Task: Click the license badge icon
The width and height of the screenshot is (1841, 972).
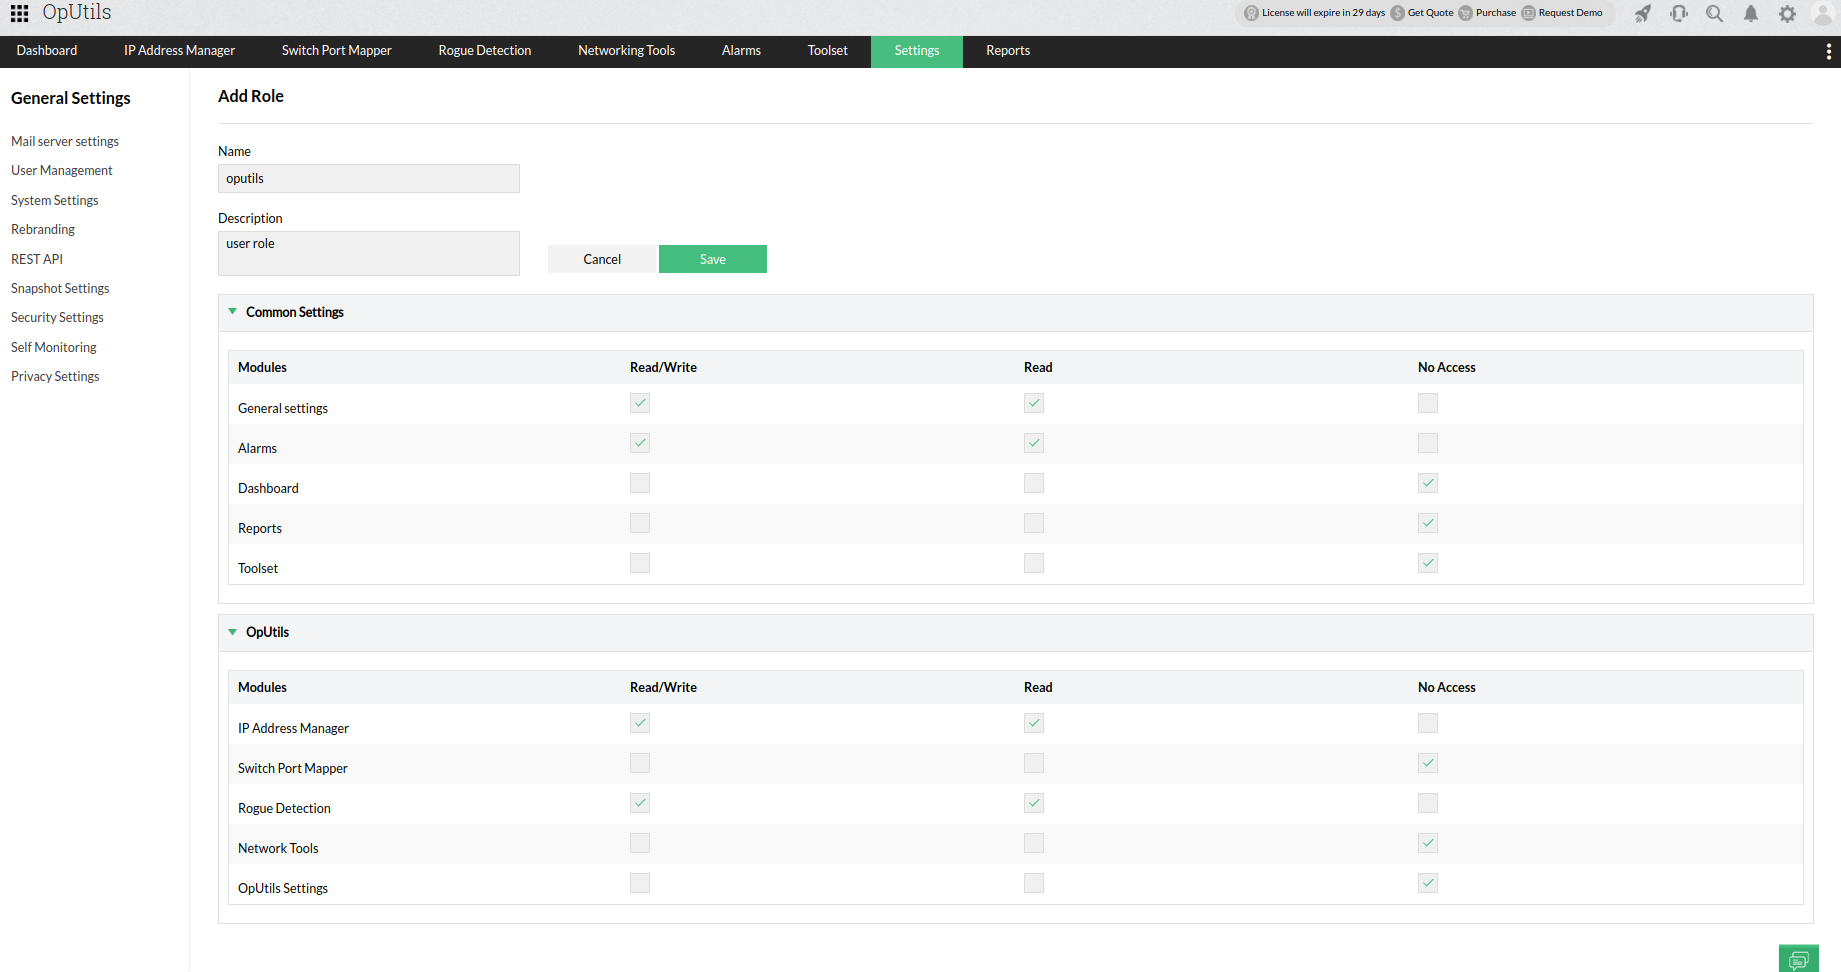Action: [x=1251, y=13]
